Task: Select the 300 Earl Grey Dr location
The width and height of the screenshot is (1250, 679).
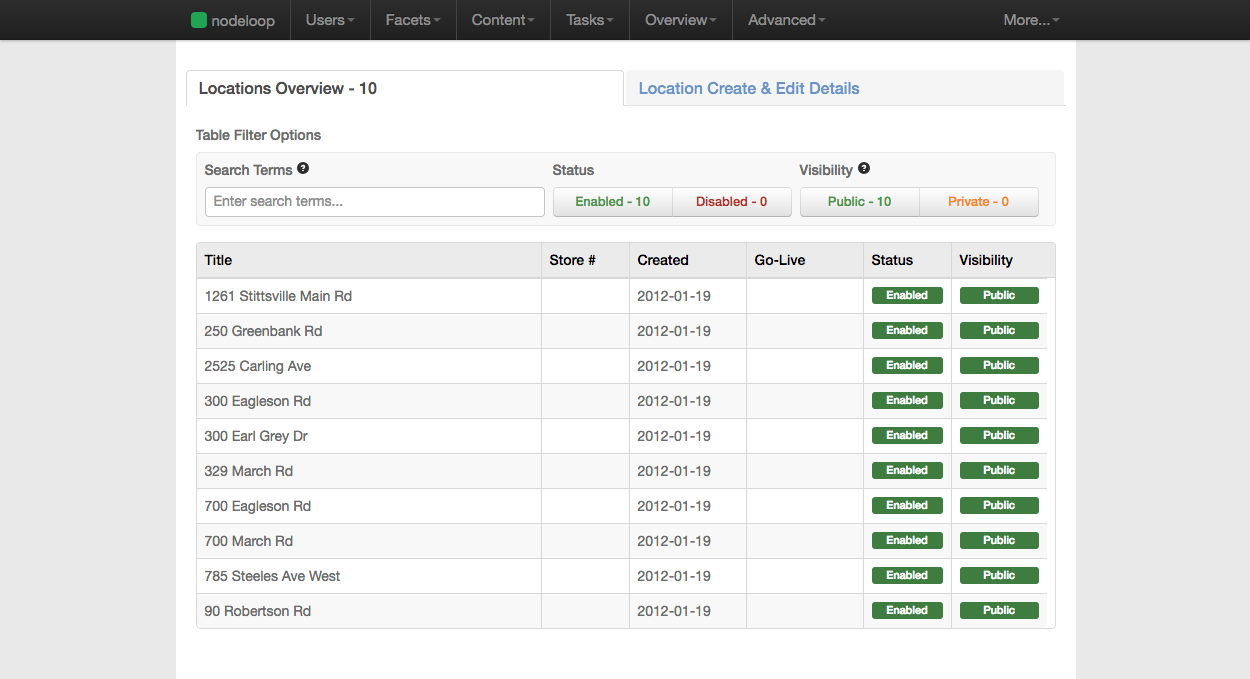Action: click(258, 436)
